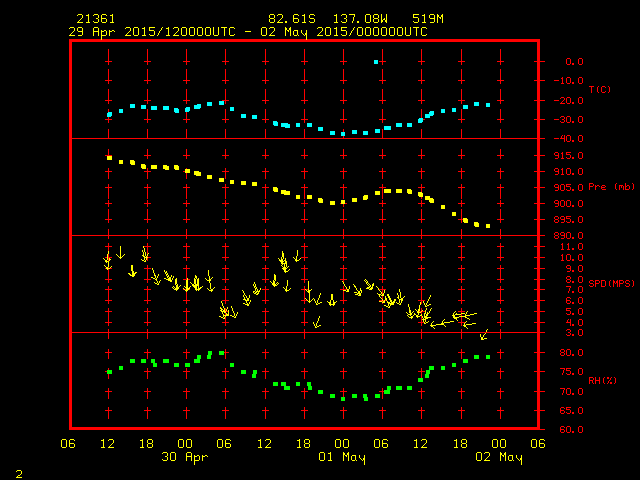The height and width of the screenshot is (480, 640).
Task: Click the "7.0" wind speed axis label
Action: click(x=574, y=290)
